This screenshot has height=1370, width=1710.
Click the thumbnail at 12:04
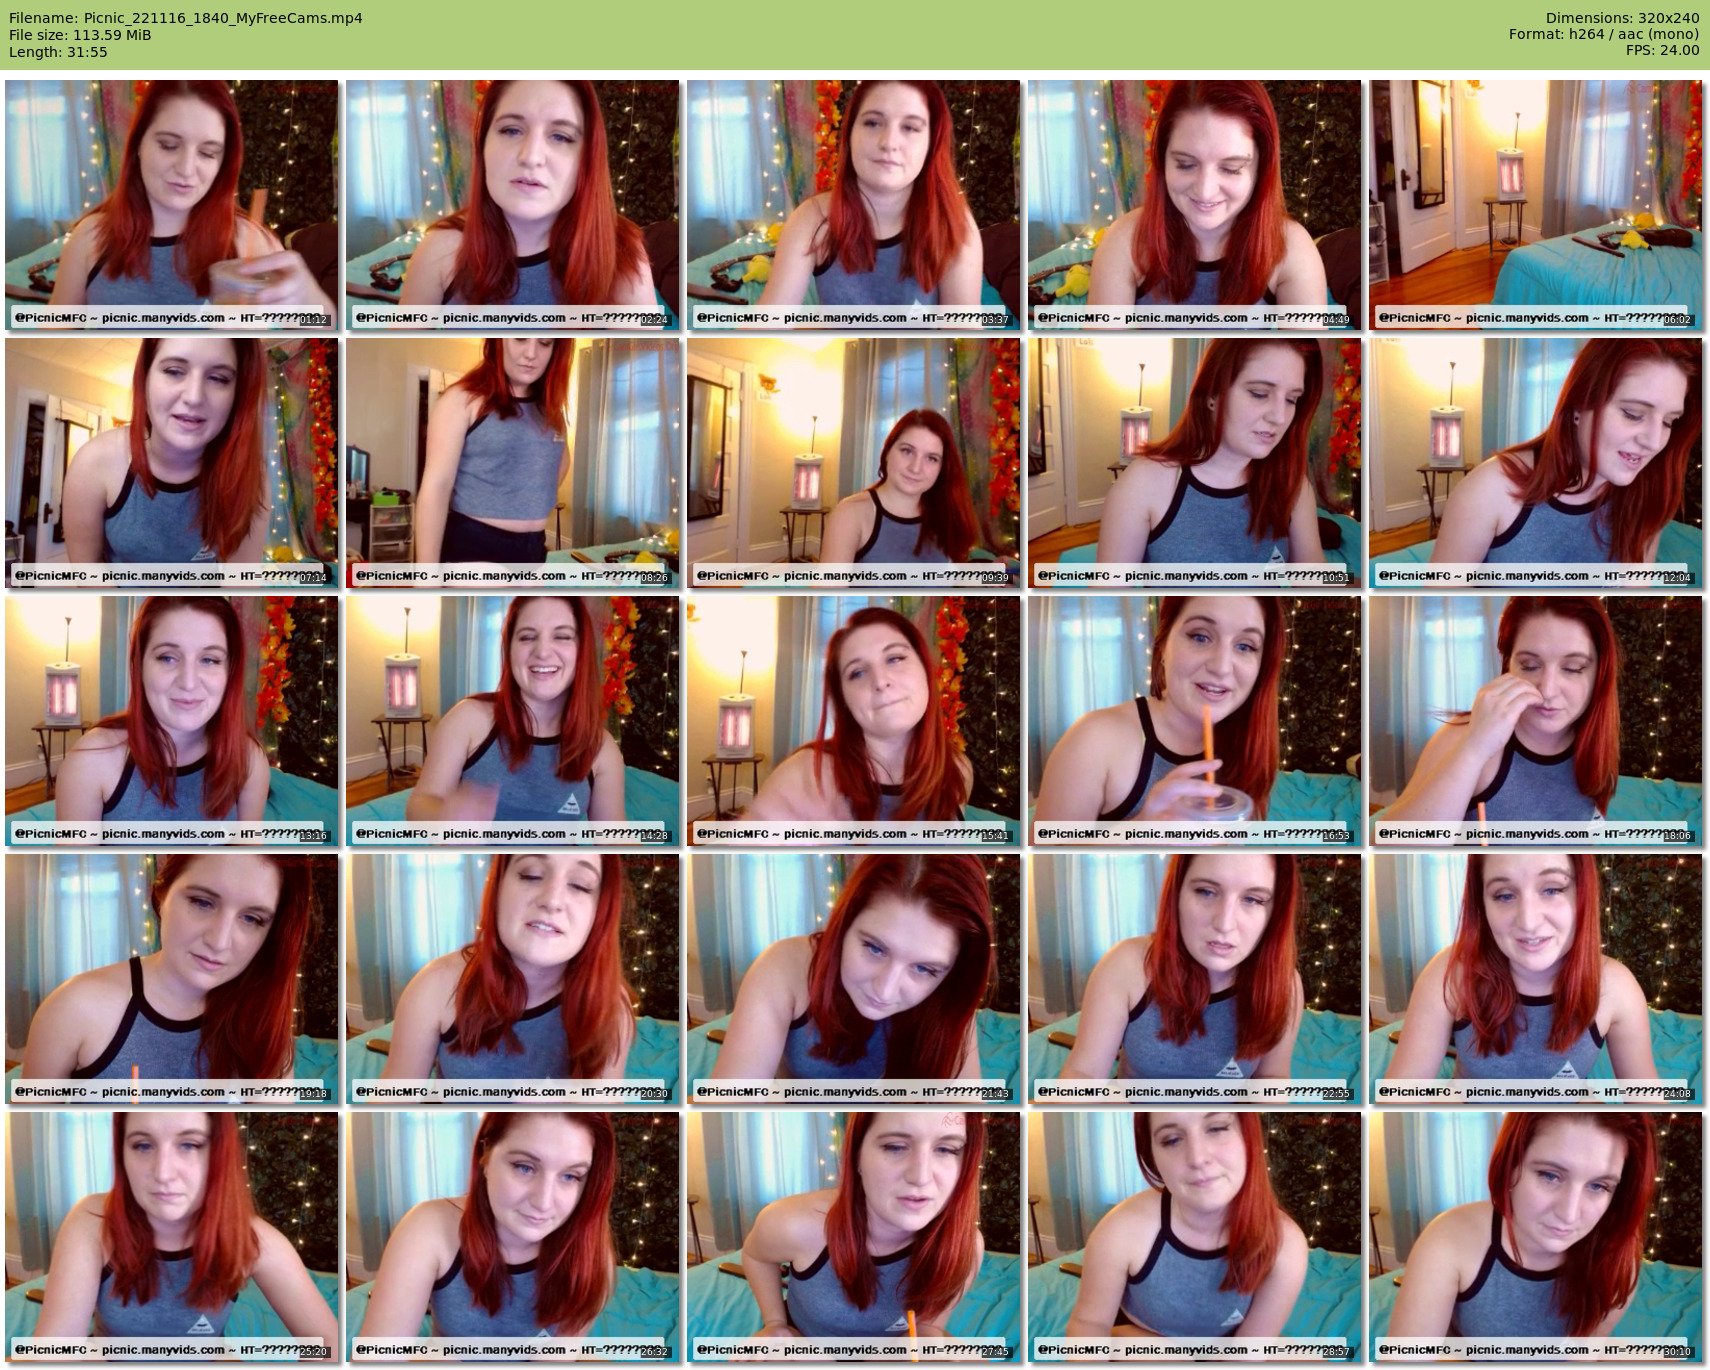click(1535, 463)
